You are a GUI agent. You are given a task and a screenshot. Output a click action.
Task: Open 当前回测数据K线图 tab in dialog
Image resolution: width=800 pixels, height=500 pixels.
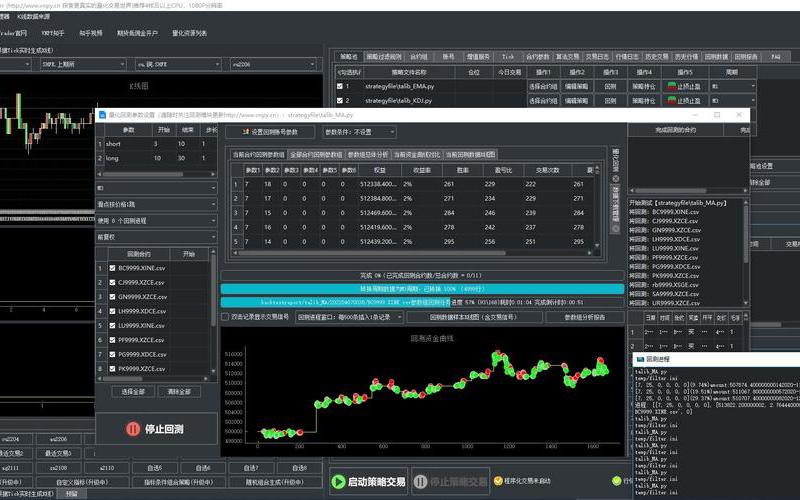coord(470,155)
